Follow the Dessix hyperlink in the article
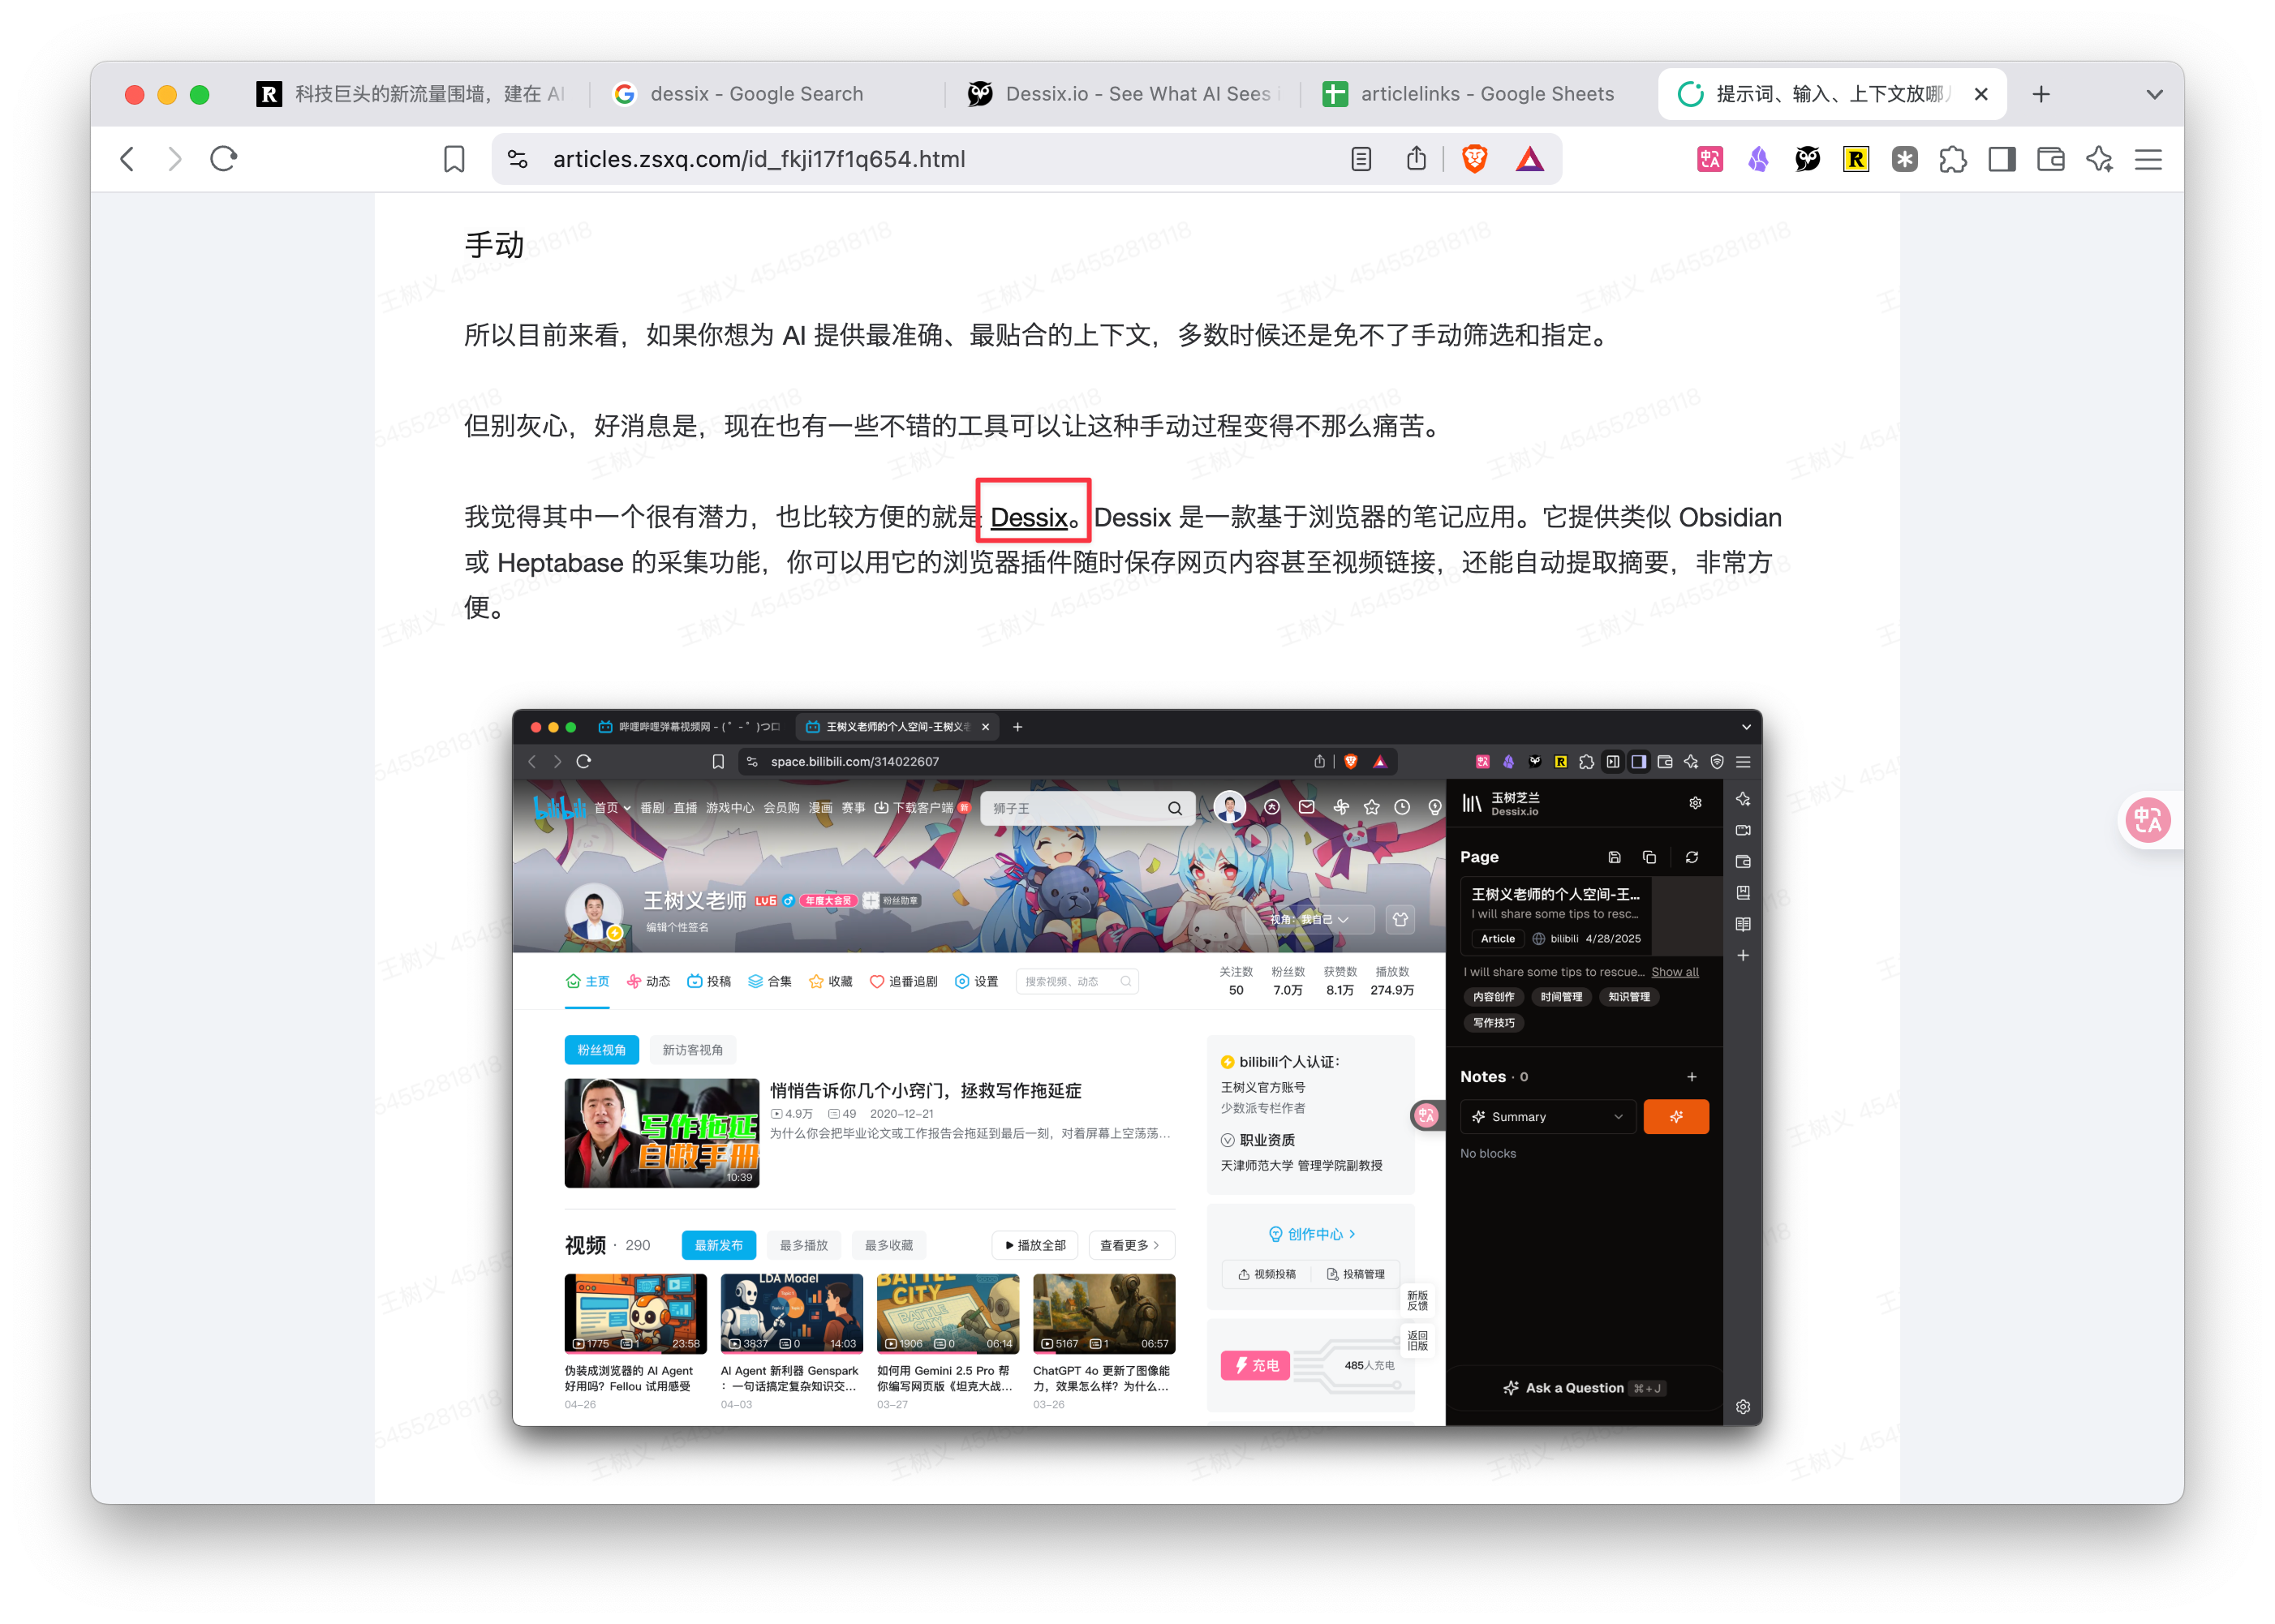The height and width of the screenshot is (1624, 2275). pos(1030,518)
